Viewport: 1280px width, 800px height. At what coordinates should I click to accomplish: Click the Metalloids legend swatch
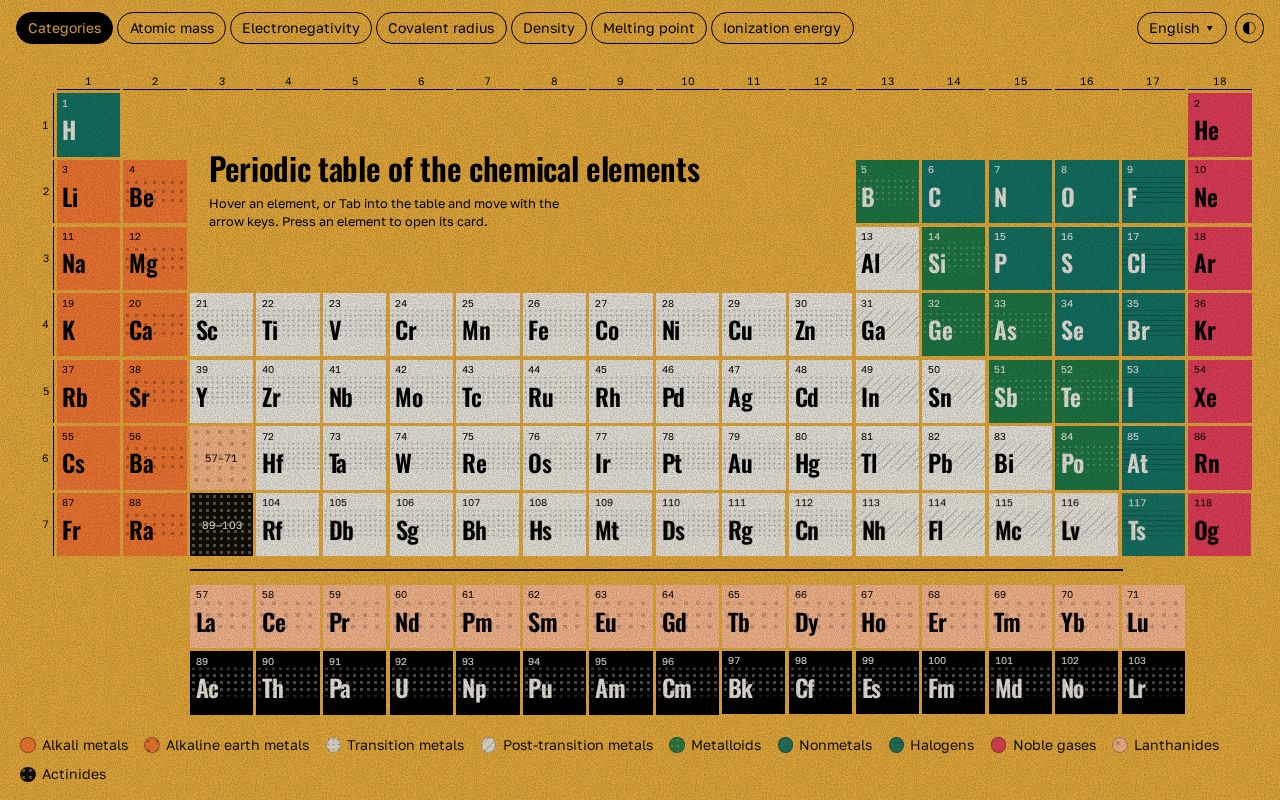click(x=677, y=745)
